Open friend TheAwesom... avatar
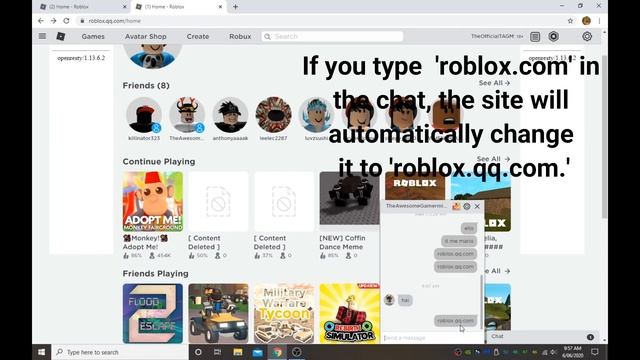The image size is (640, 360). pos(187,115)
